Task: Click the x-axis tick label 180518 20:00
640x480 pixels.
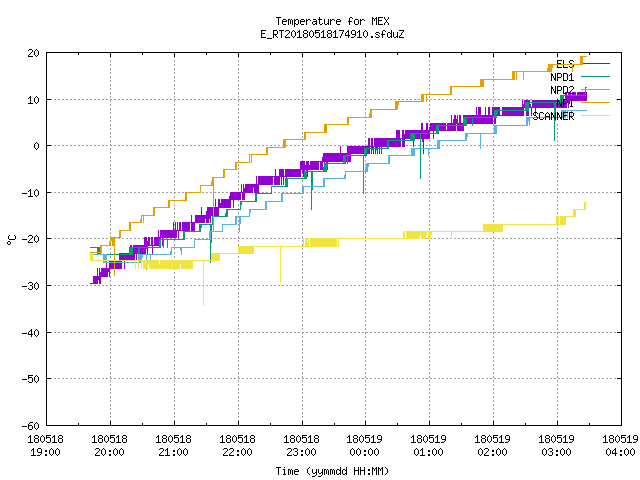Action: coord(109,446)
